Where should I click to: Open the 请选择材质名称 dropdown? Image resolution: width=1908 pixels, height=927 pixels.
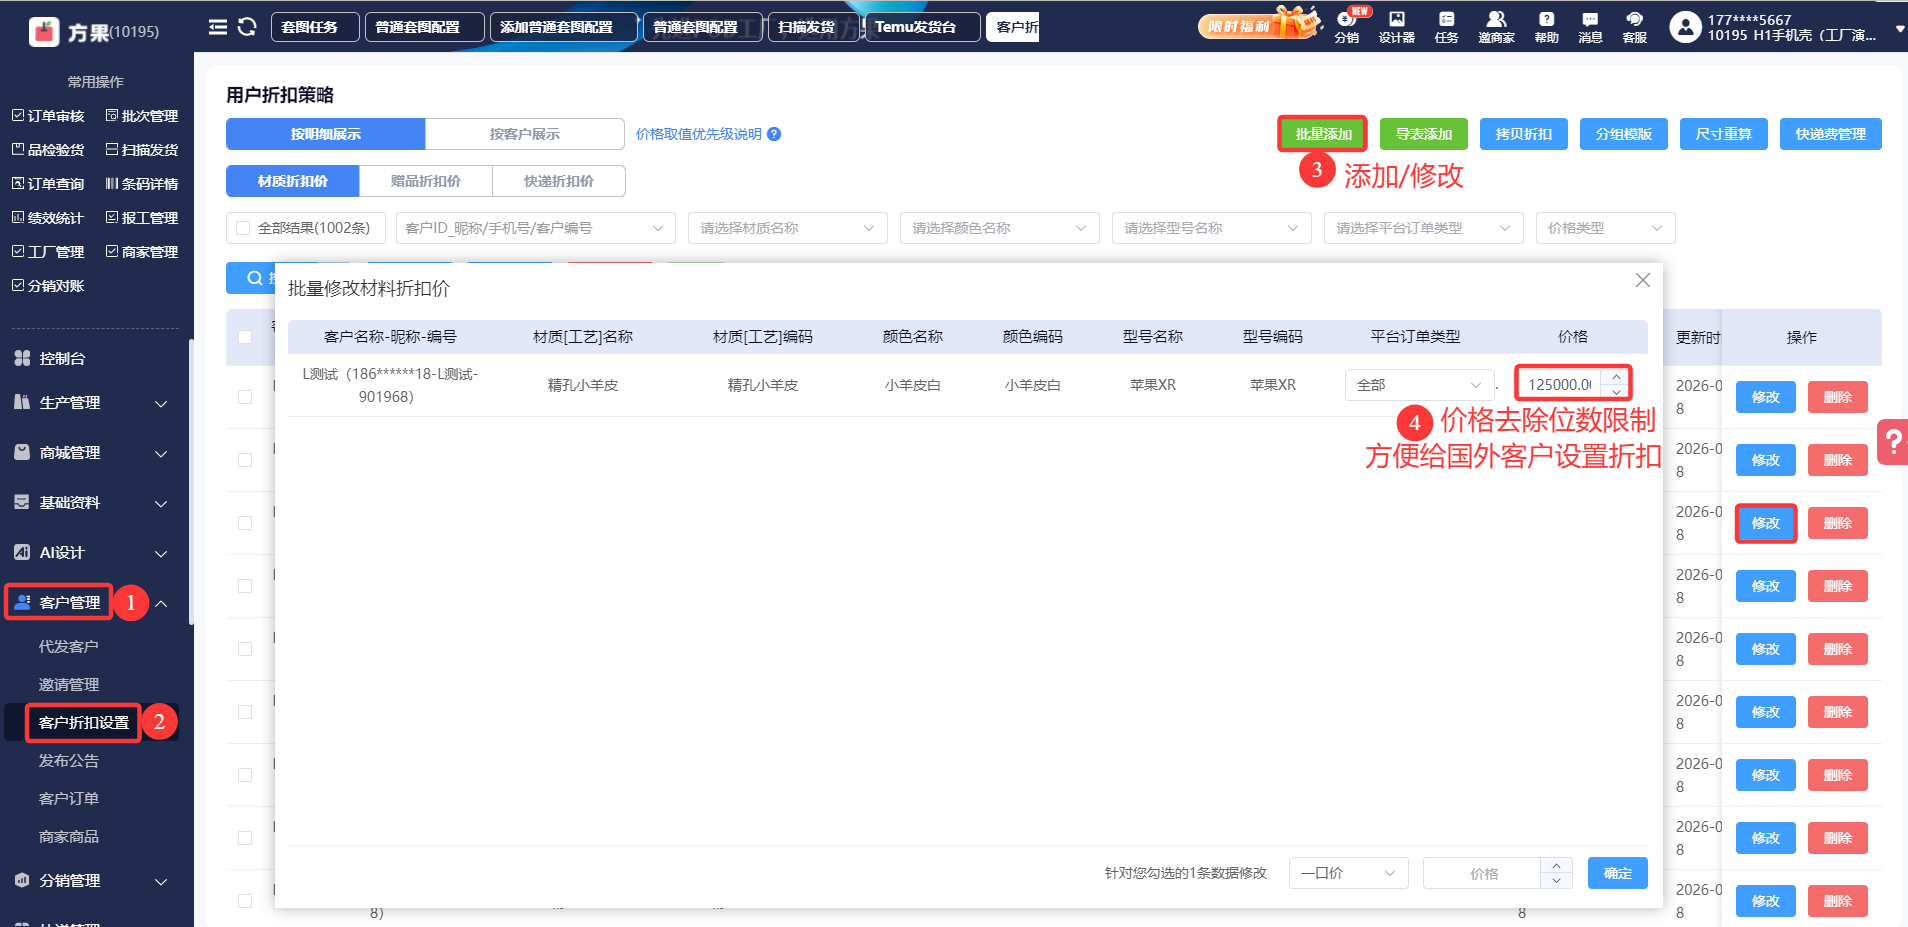click(788, 228)
